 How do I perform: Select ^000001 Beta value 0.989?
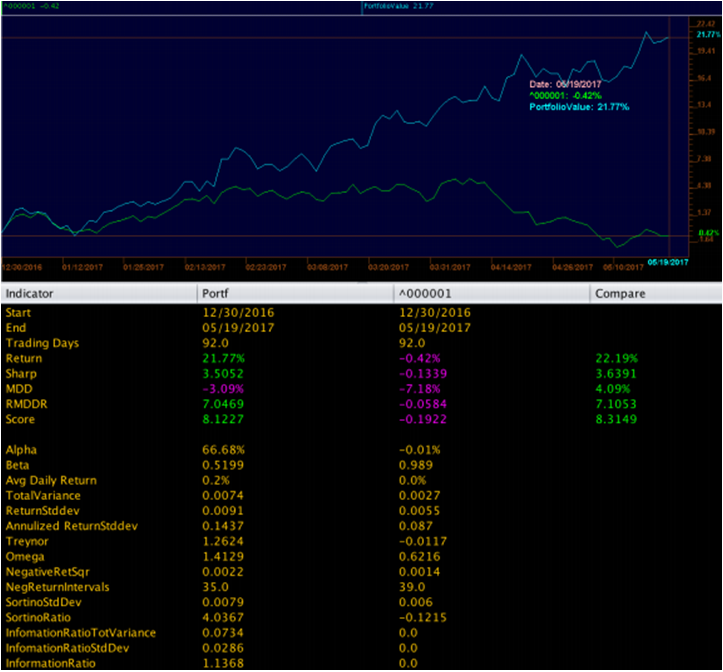coord(415,465)
